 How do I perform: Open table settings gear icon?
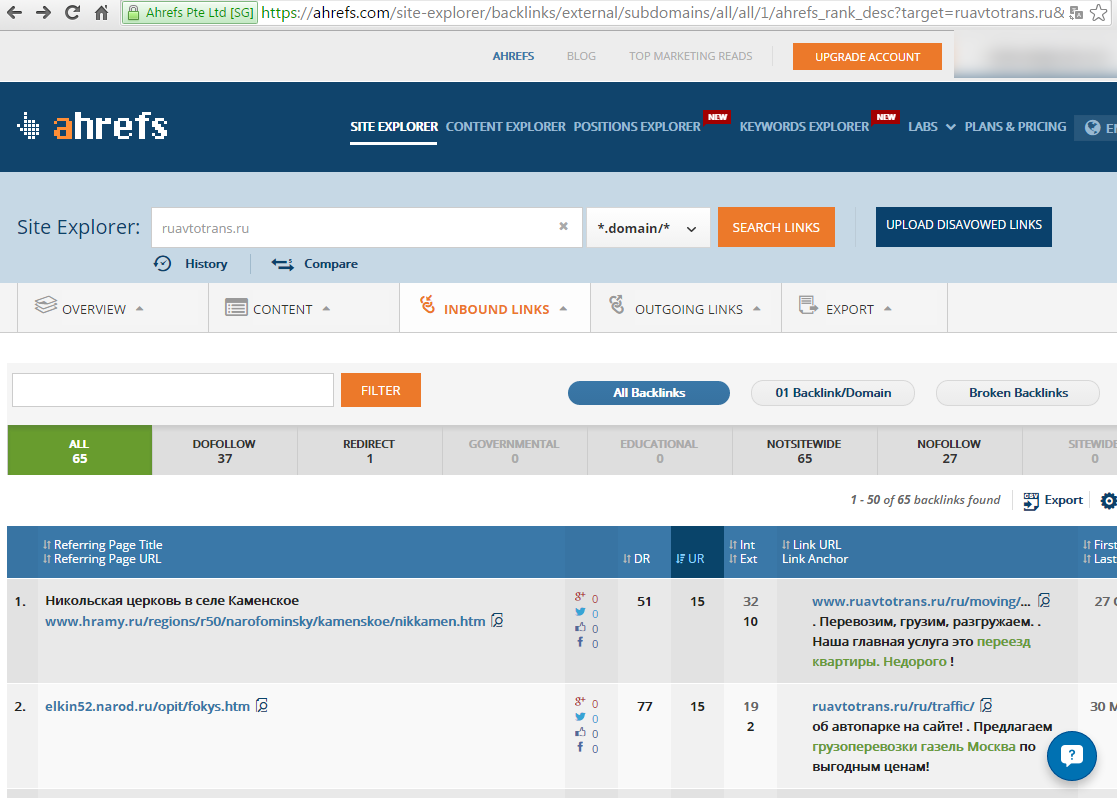(x=1108, y=501)
